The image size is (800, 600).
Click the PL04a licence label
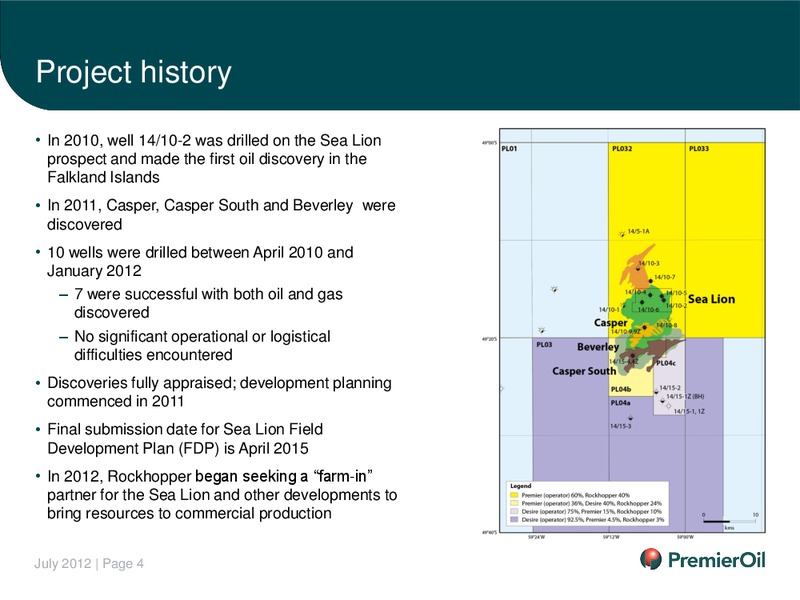620,403
